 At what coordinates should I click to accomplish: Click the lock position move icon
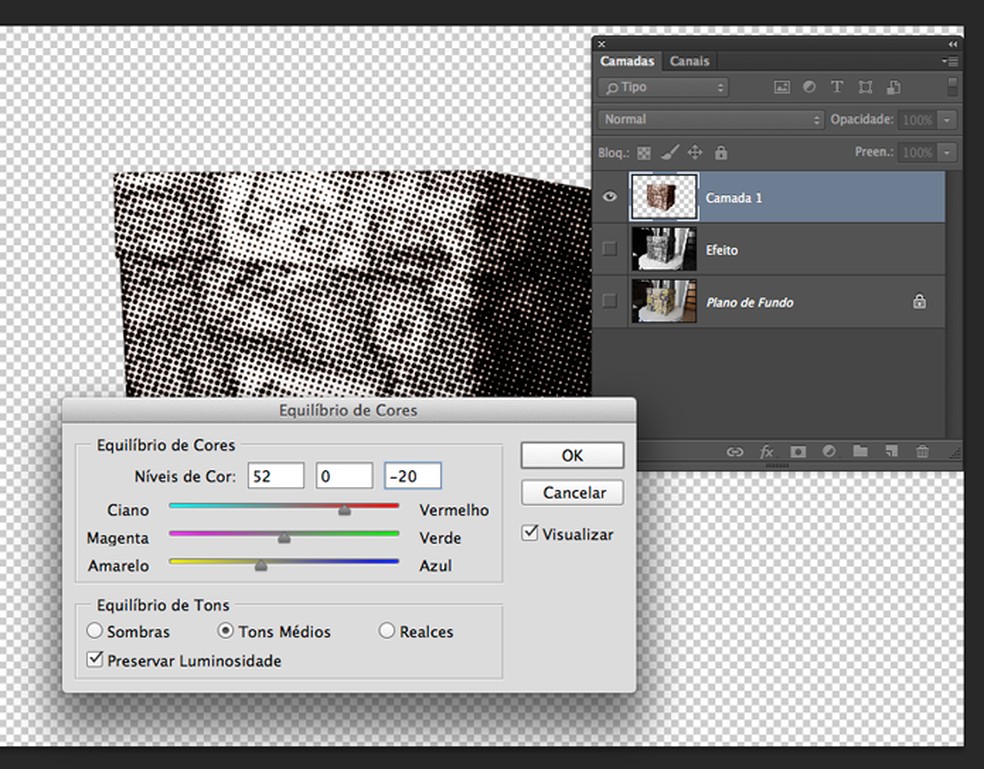pos(695,153)
